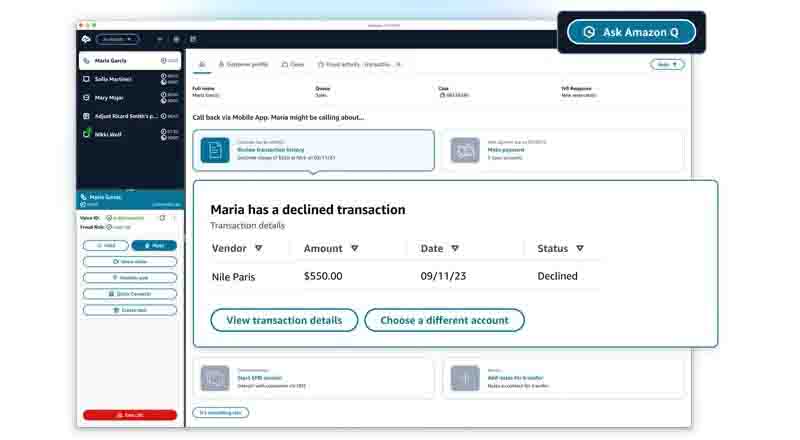Viewport: 800px width, 440px height.
Task: Click View transaction details button
Action: [x=284, y=320]
